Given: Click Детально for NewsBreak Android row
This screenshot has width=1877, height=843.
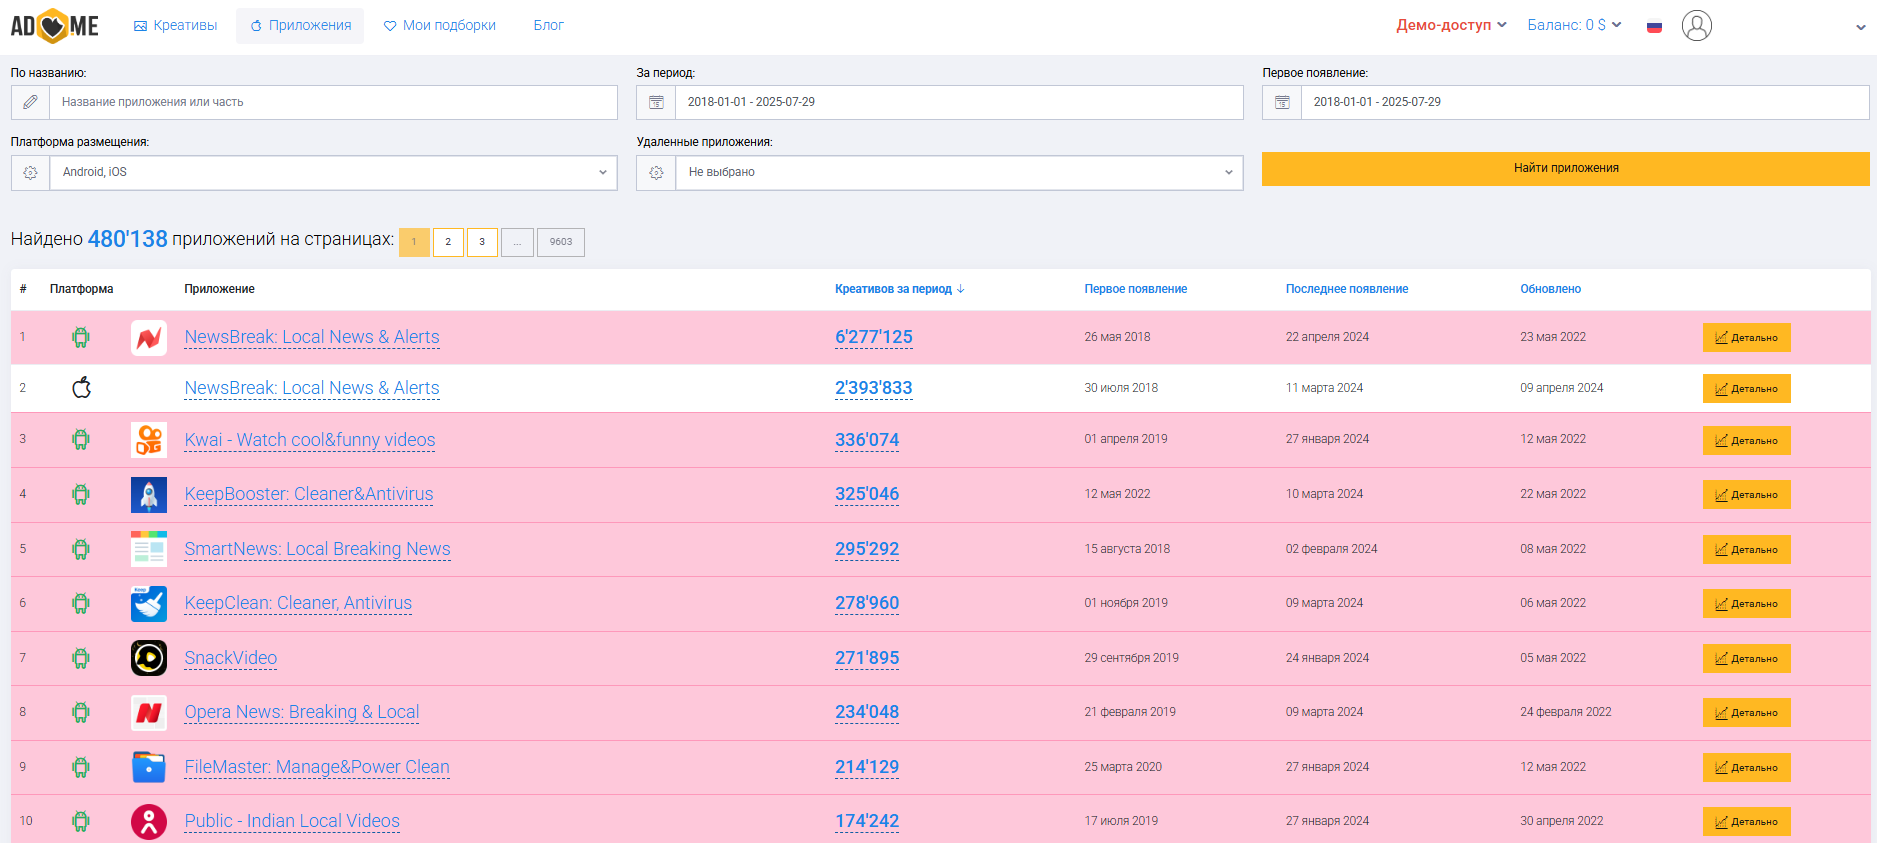Looking at the screenshot, I should tap(1746, 338).
